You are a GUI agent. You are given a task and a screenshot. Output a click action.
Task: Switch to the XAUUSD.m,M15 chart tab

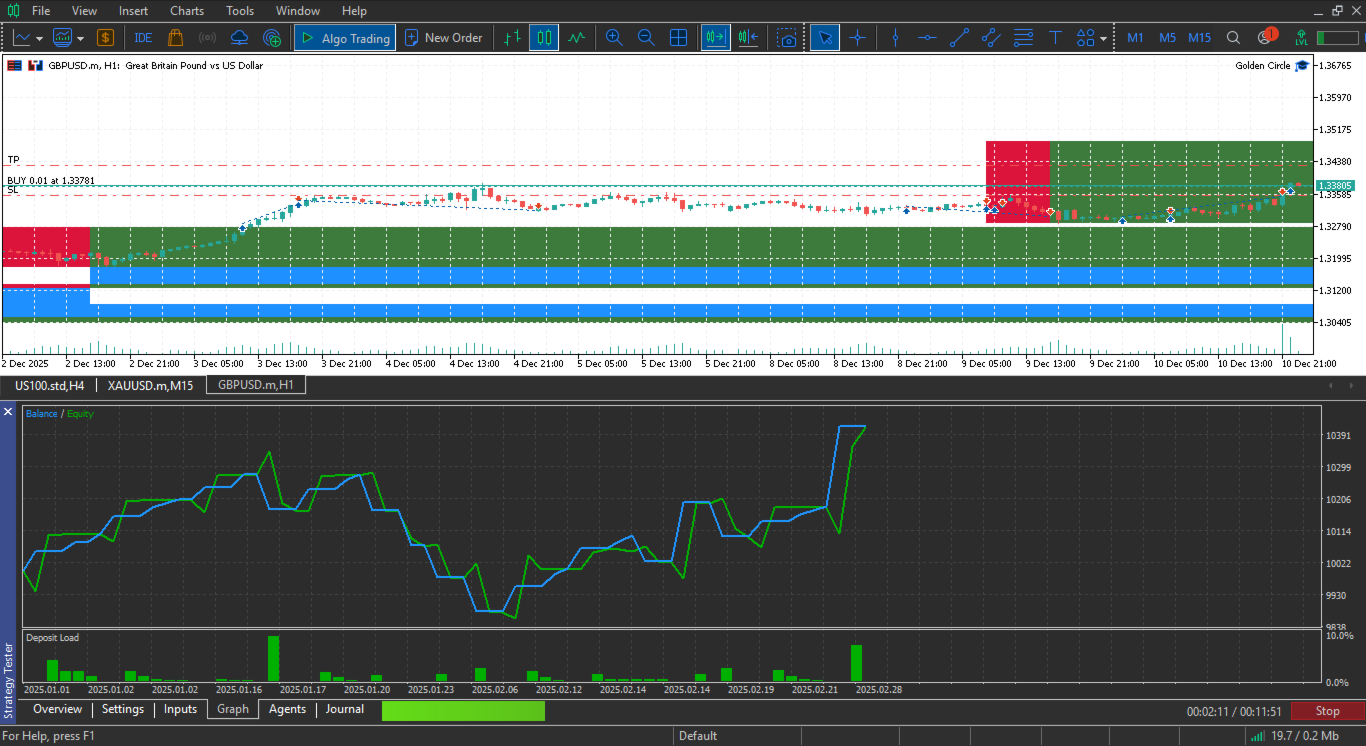[x=150, y=385]
